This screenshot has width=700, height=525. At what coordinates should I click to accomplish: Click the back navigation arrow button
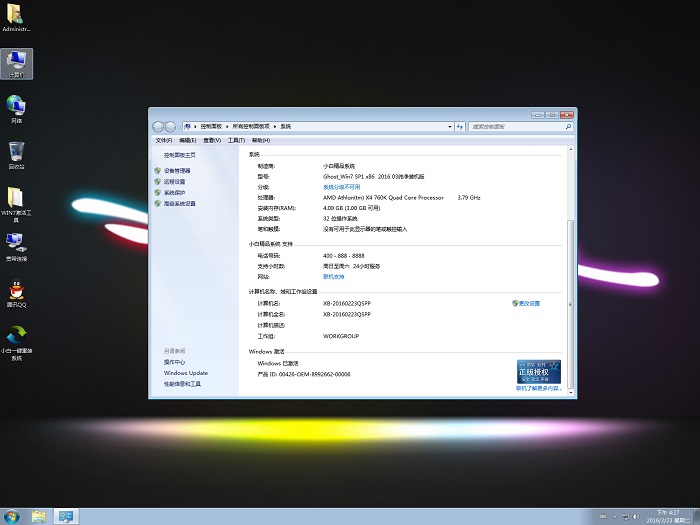coord(159,127)
